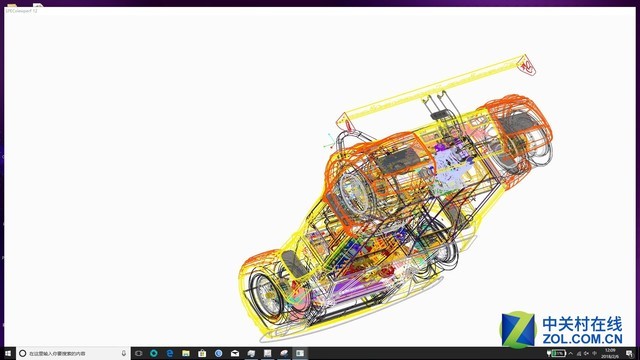The image size is (640, 360).
Task: Open network status tray icon
Action: [x=579, y=353]
